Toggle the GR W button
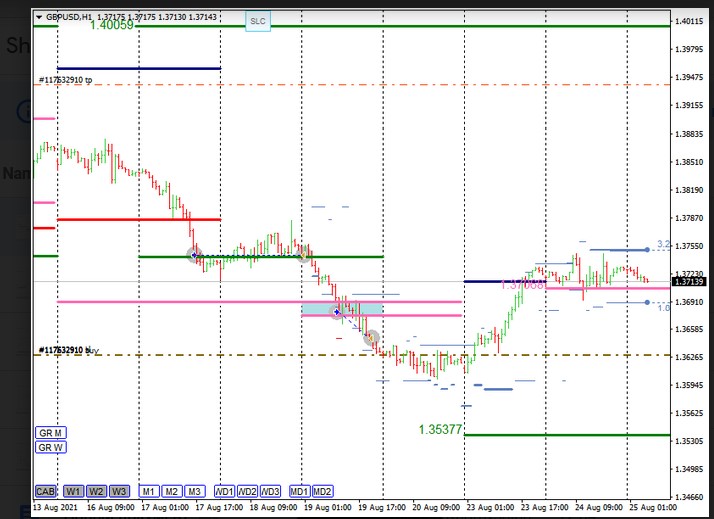The image size is (714, 519). click(50, 447)
